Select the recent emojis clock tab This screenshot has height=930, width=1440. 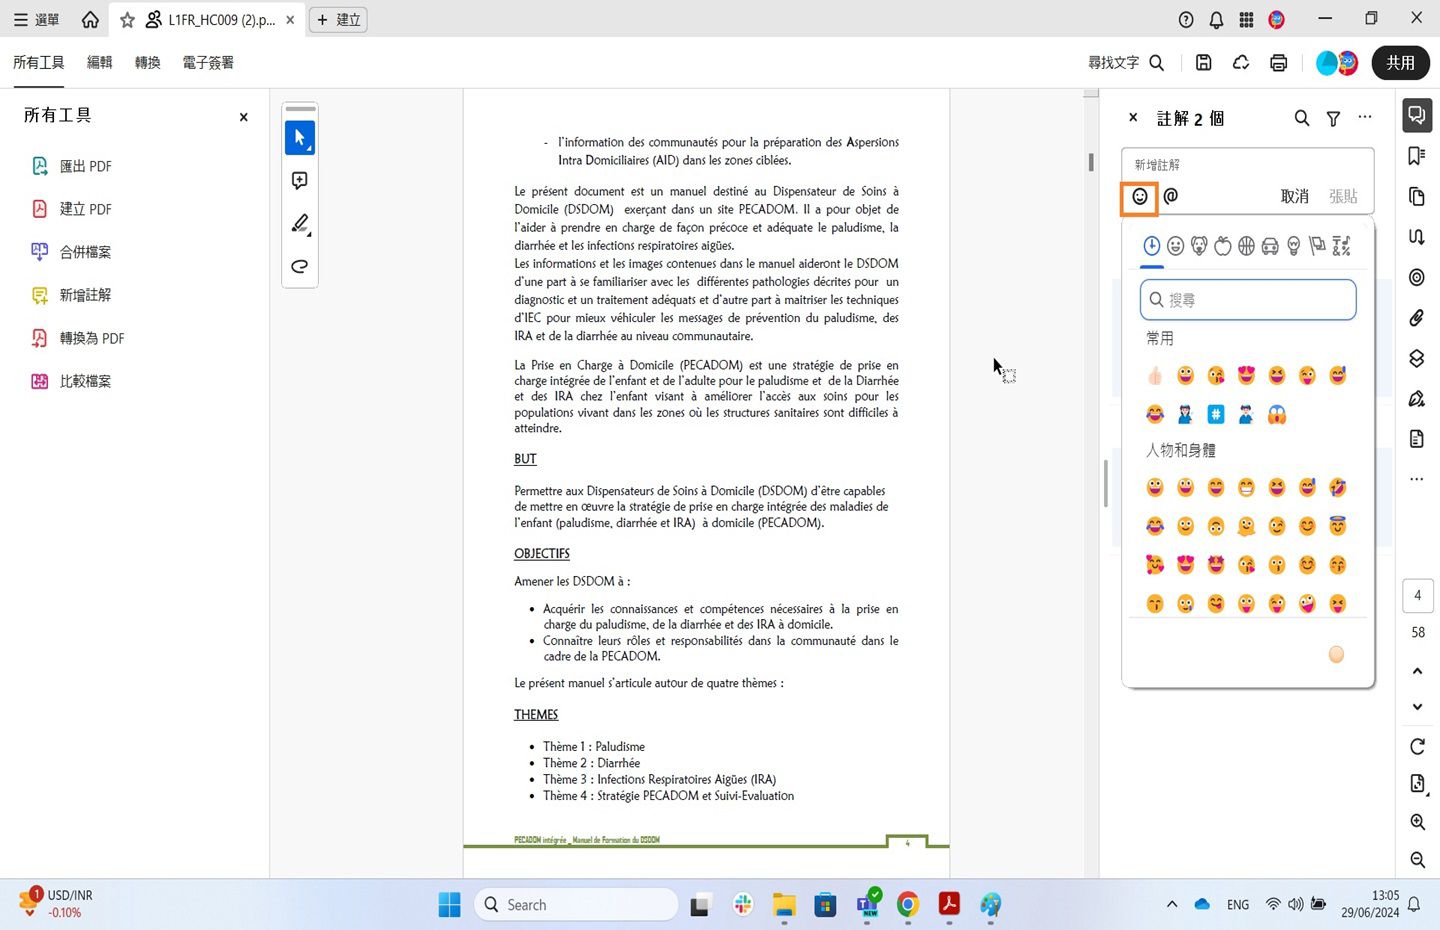pyautogui.click(x=1152, y=246)
